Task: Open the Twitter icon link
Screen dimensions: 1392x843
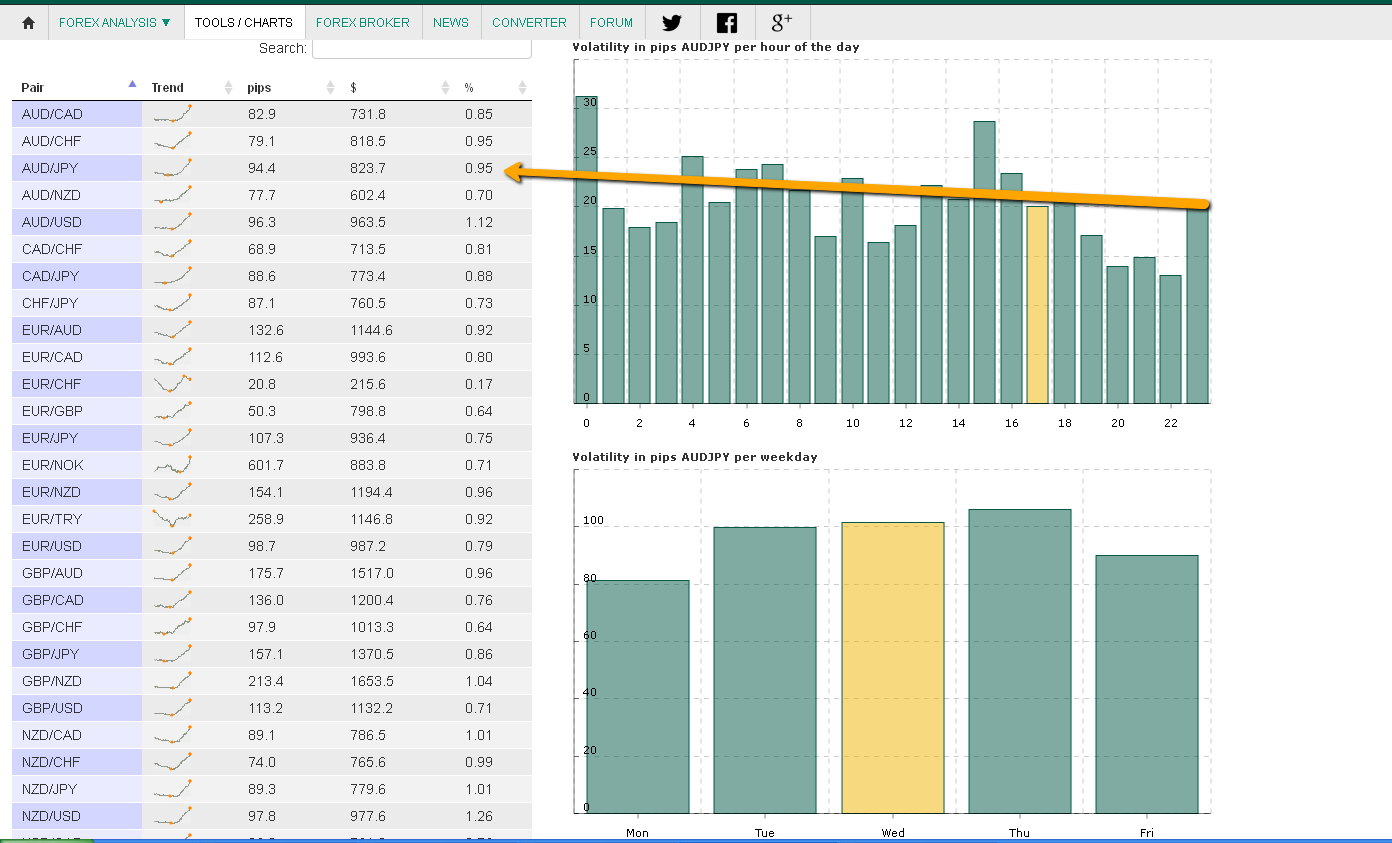Action: click(671, 22)
